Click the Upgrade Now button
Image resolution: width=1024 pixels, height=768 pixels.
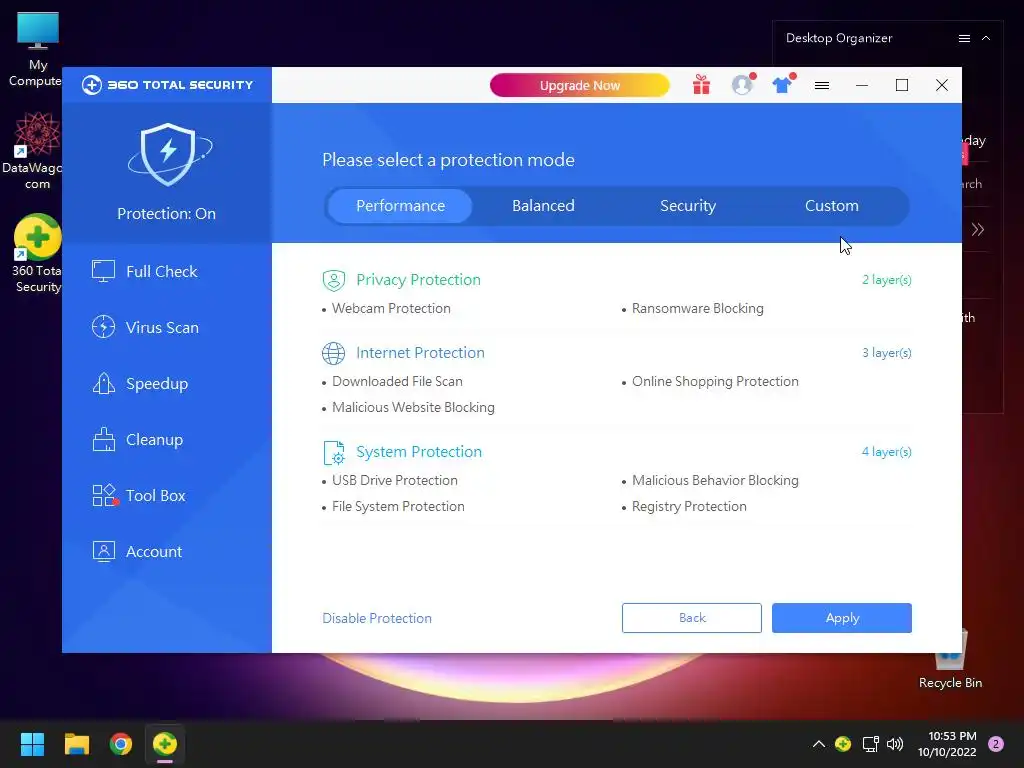click(580, 86)
